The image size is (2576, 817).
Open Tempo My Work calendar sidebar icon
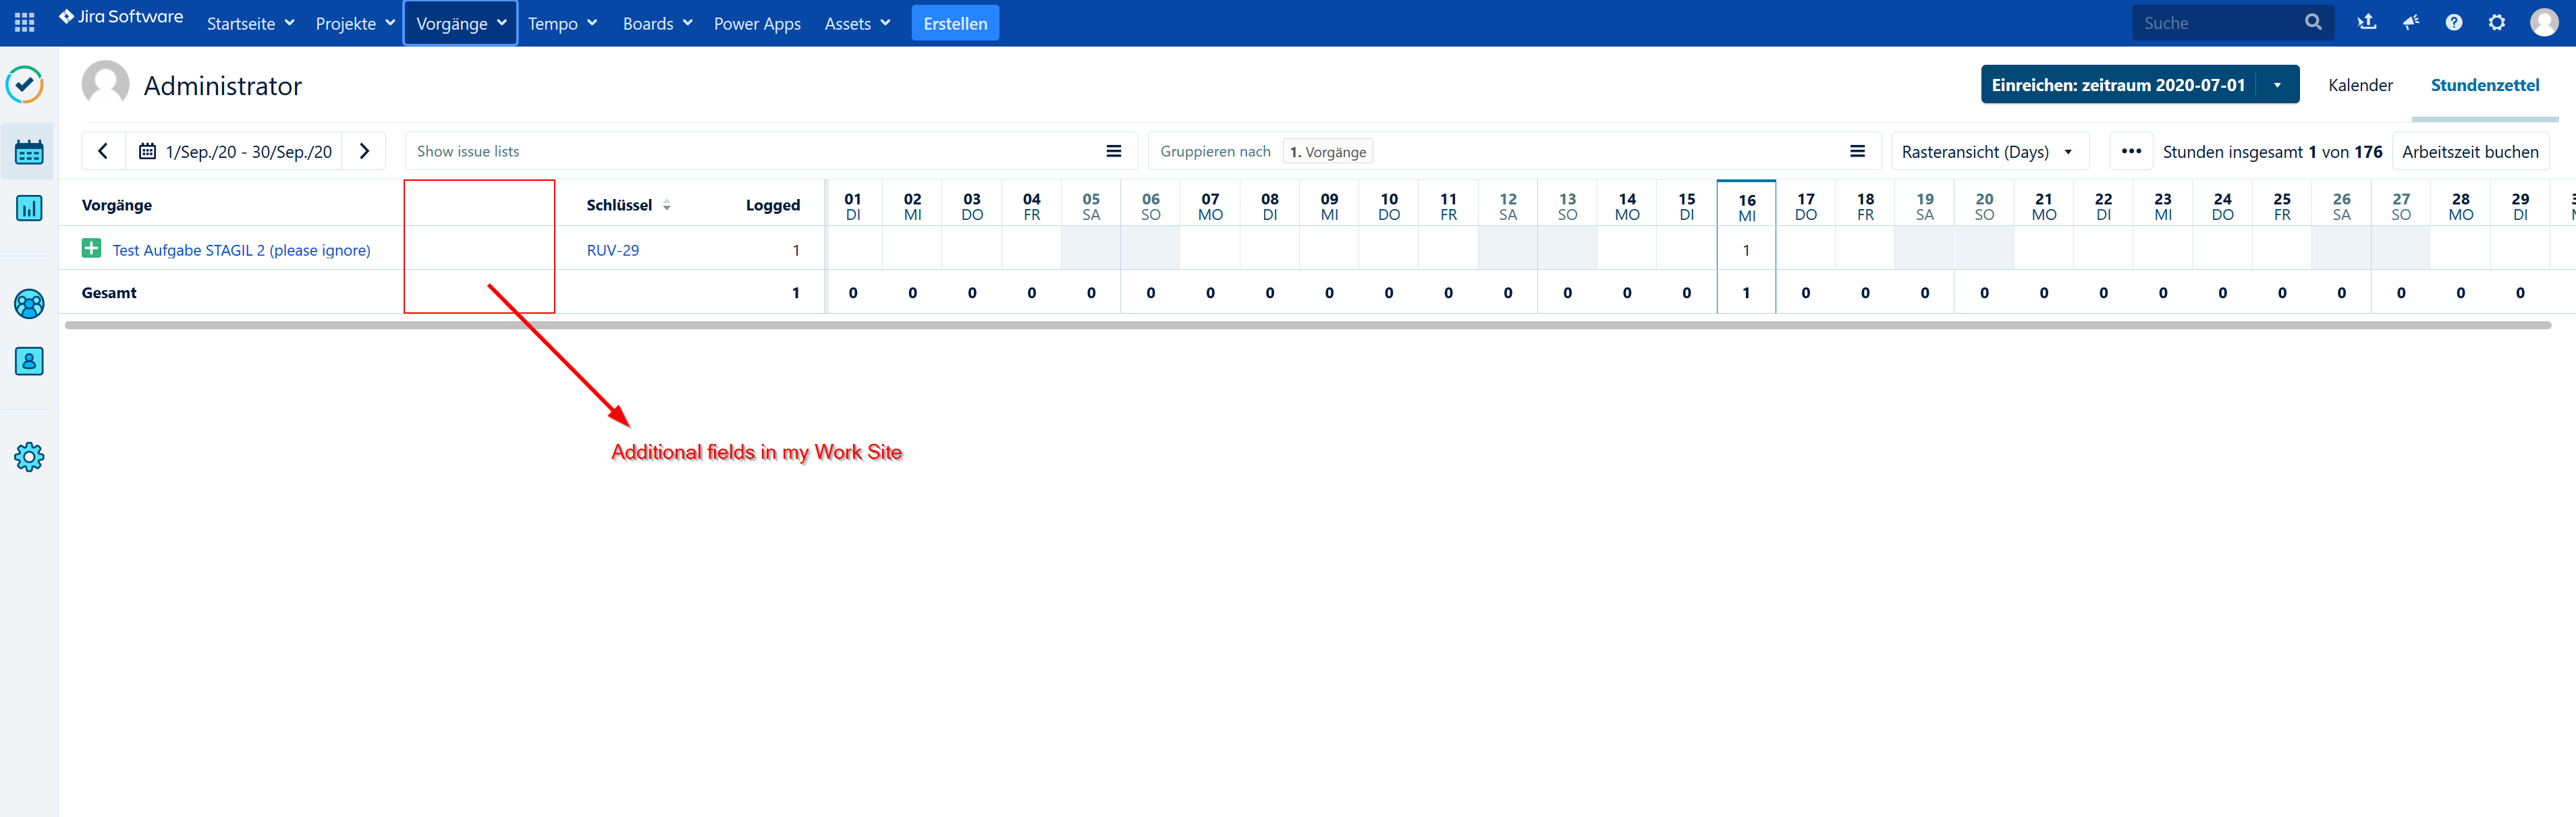(x=29, y=152)
